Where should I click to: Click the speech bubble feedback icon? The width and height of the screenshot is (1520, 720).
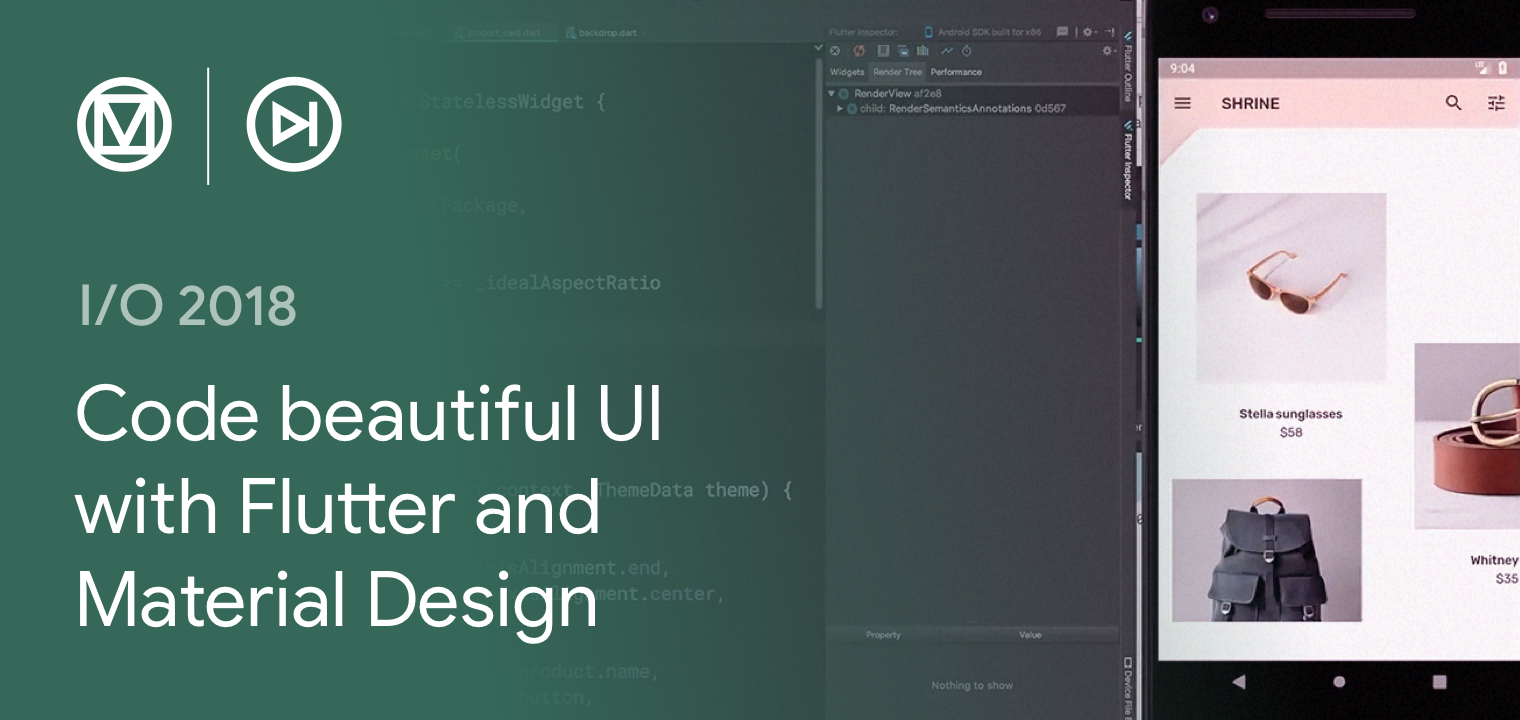coord(1062,32)
